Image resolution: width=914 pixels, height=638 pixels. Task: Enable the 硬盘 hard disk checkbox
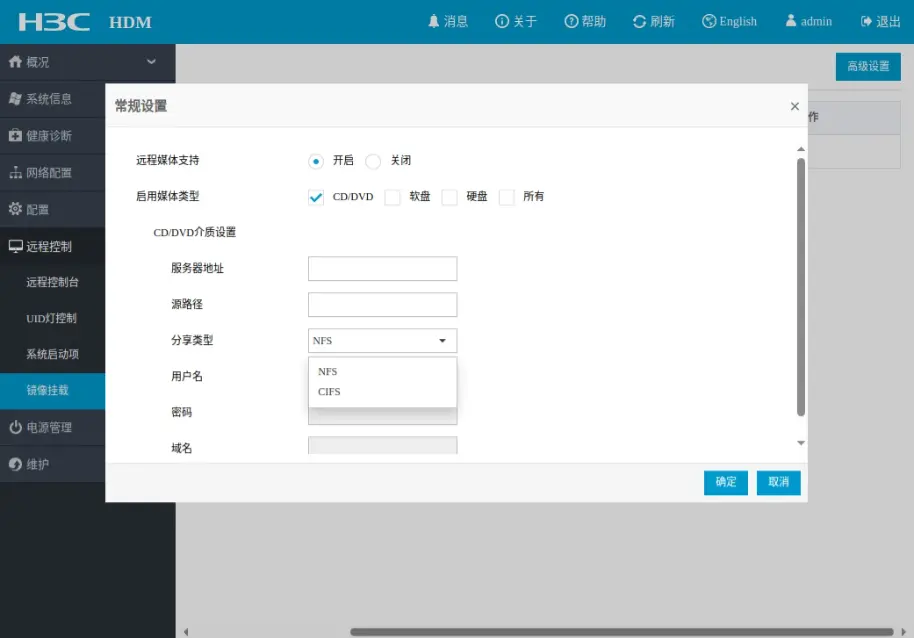[x=449, y=197]
